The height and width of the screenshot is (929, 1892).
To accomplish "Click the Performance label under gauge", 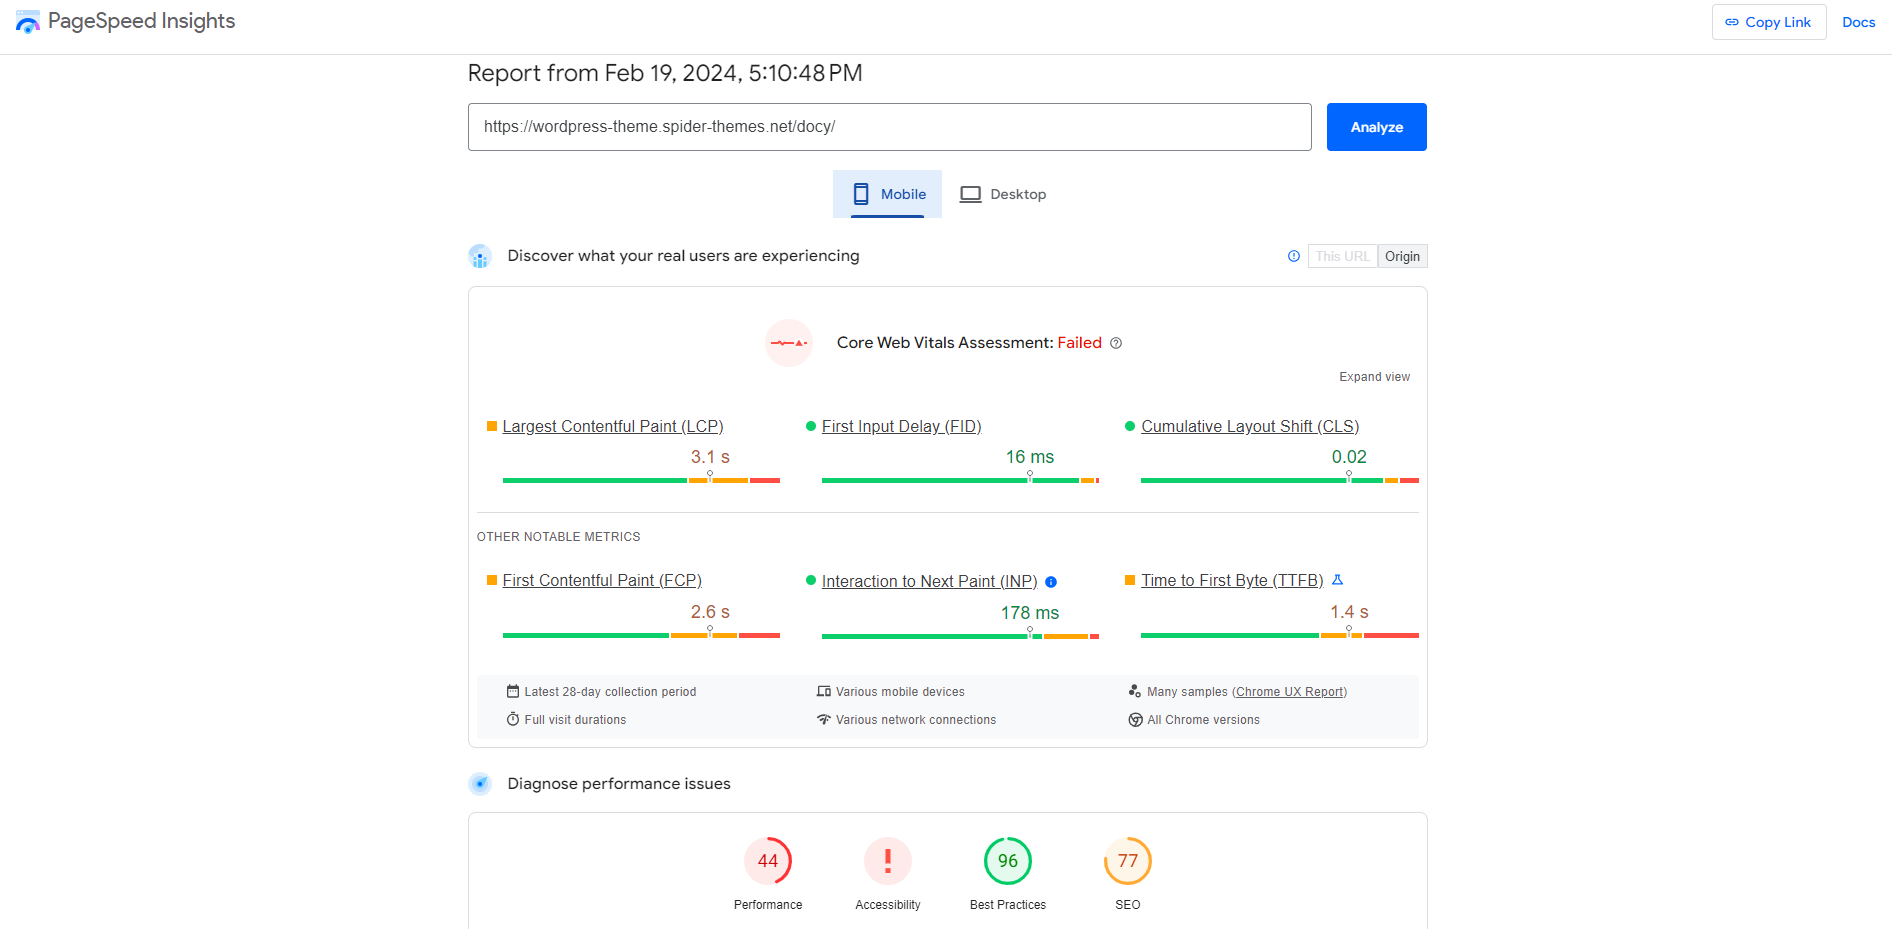I will [x=768, y=905].
